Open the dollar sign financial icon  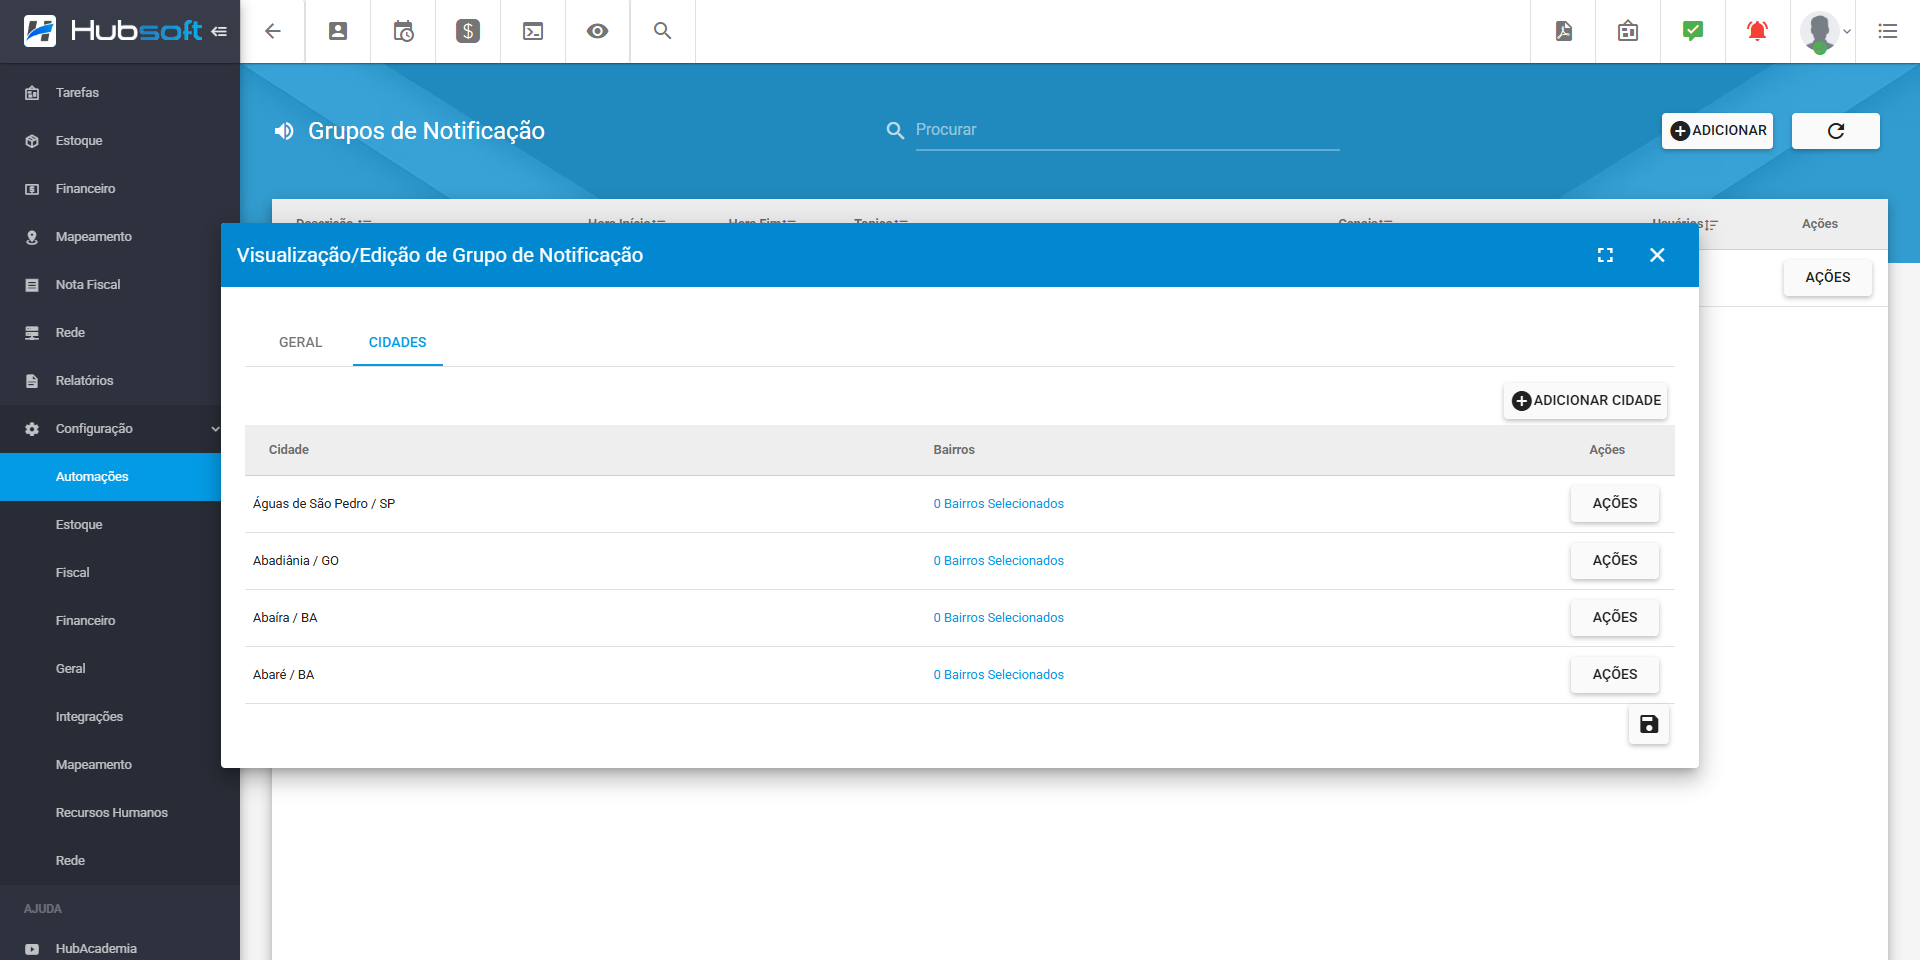pos(468,31)
